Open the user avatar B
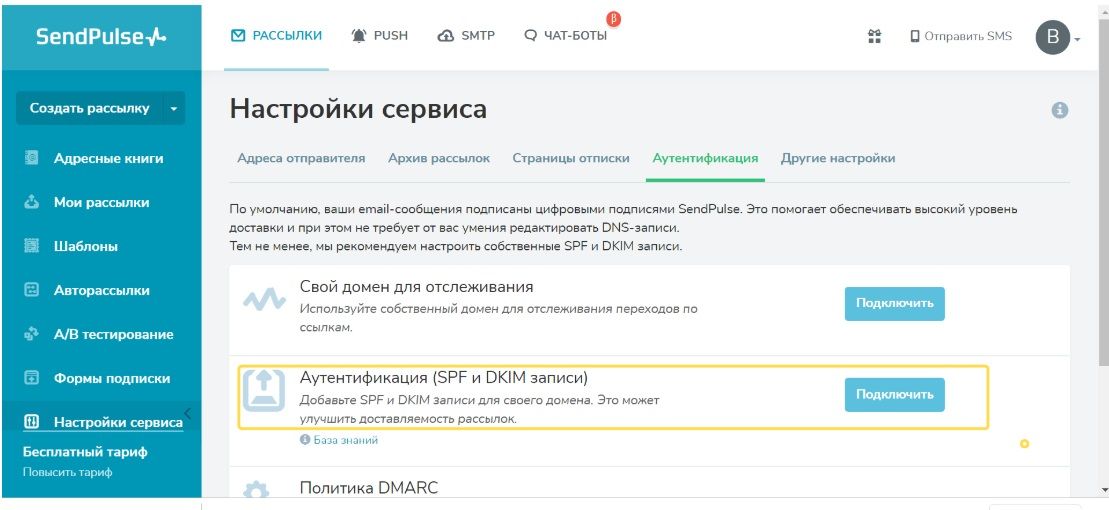Screen dimensions: 1109x510 click(x=1052, y=37)
